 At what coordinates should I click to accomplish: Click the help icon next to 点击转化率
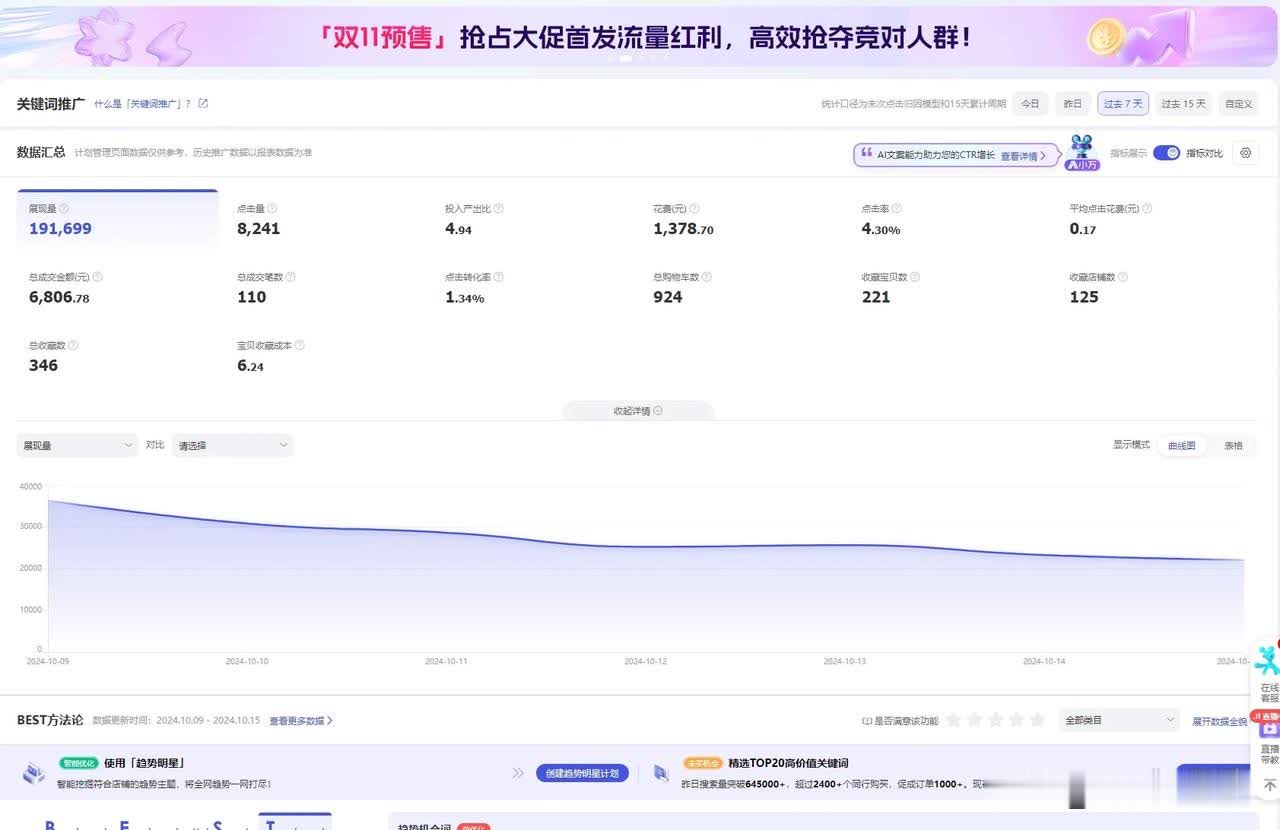pos(498,276)
